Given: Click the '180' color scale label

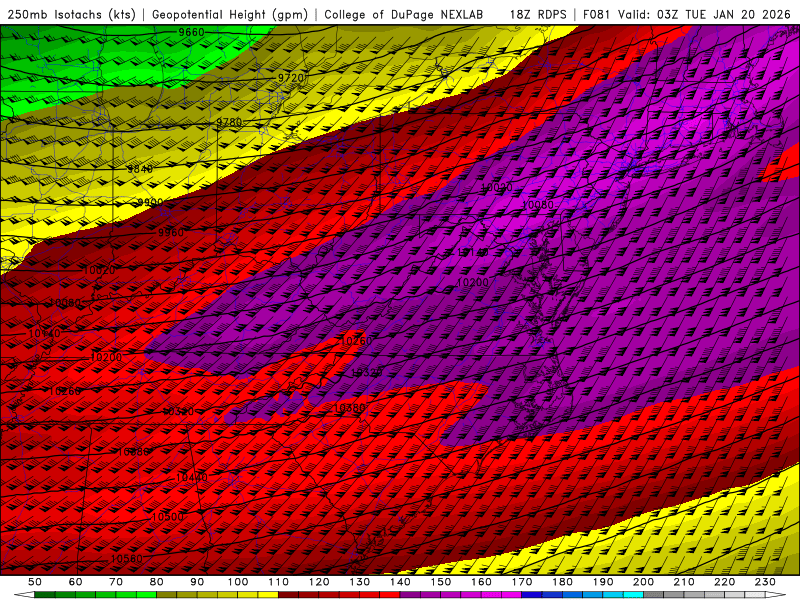Looking at the screenshot, I should 562,582.
